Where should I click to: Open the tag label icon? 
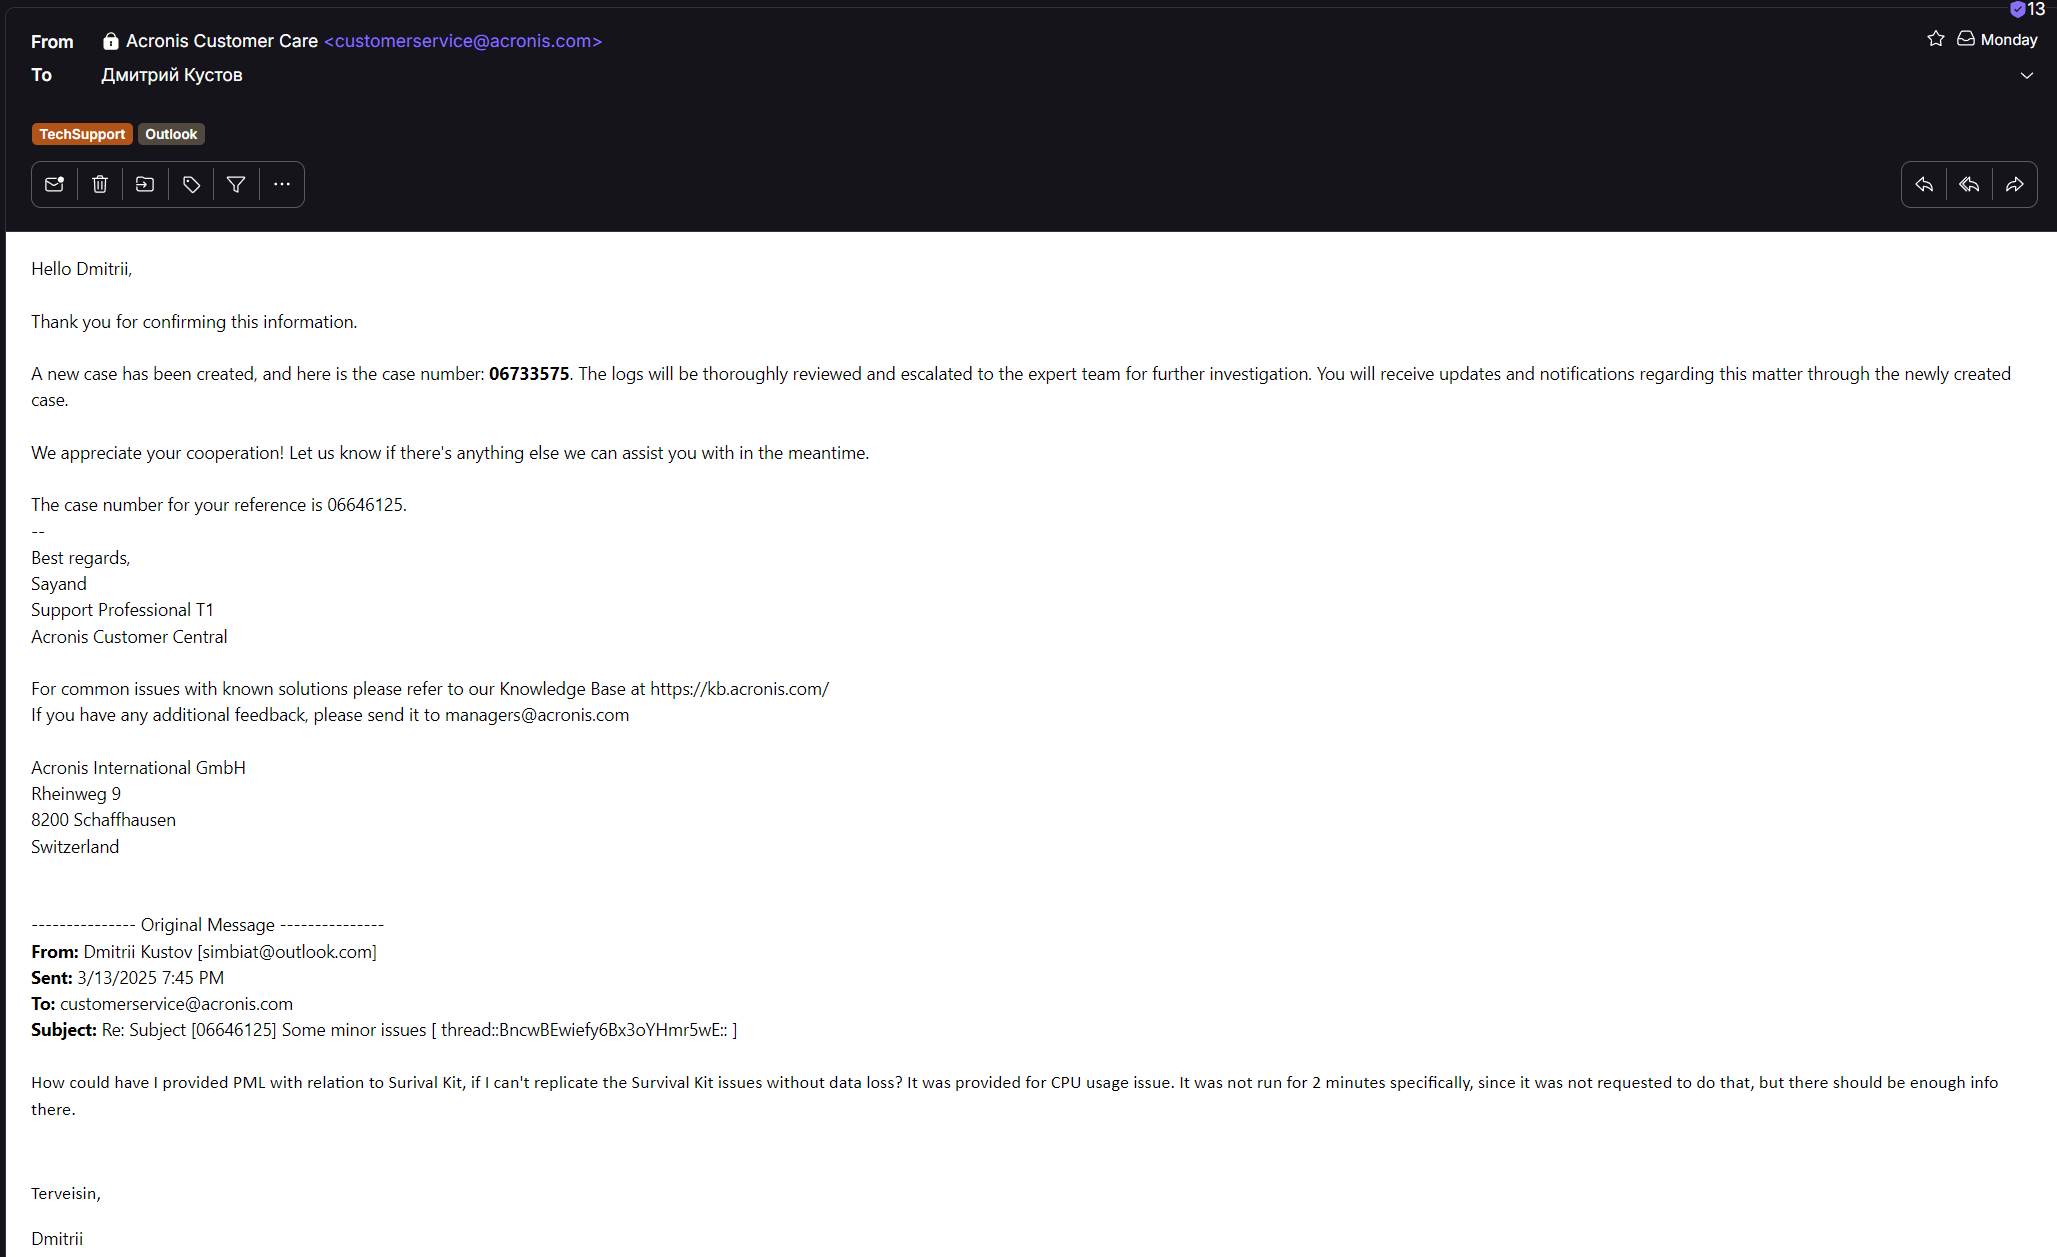[191, 184]
